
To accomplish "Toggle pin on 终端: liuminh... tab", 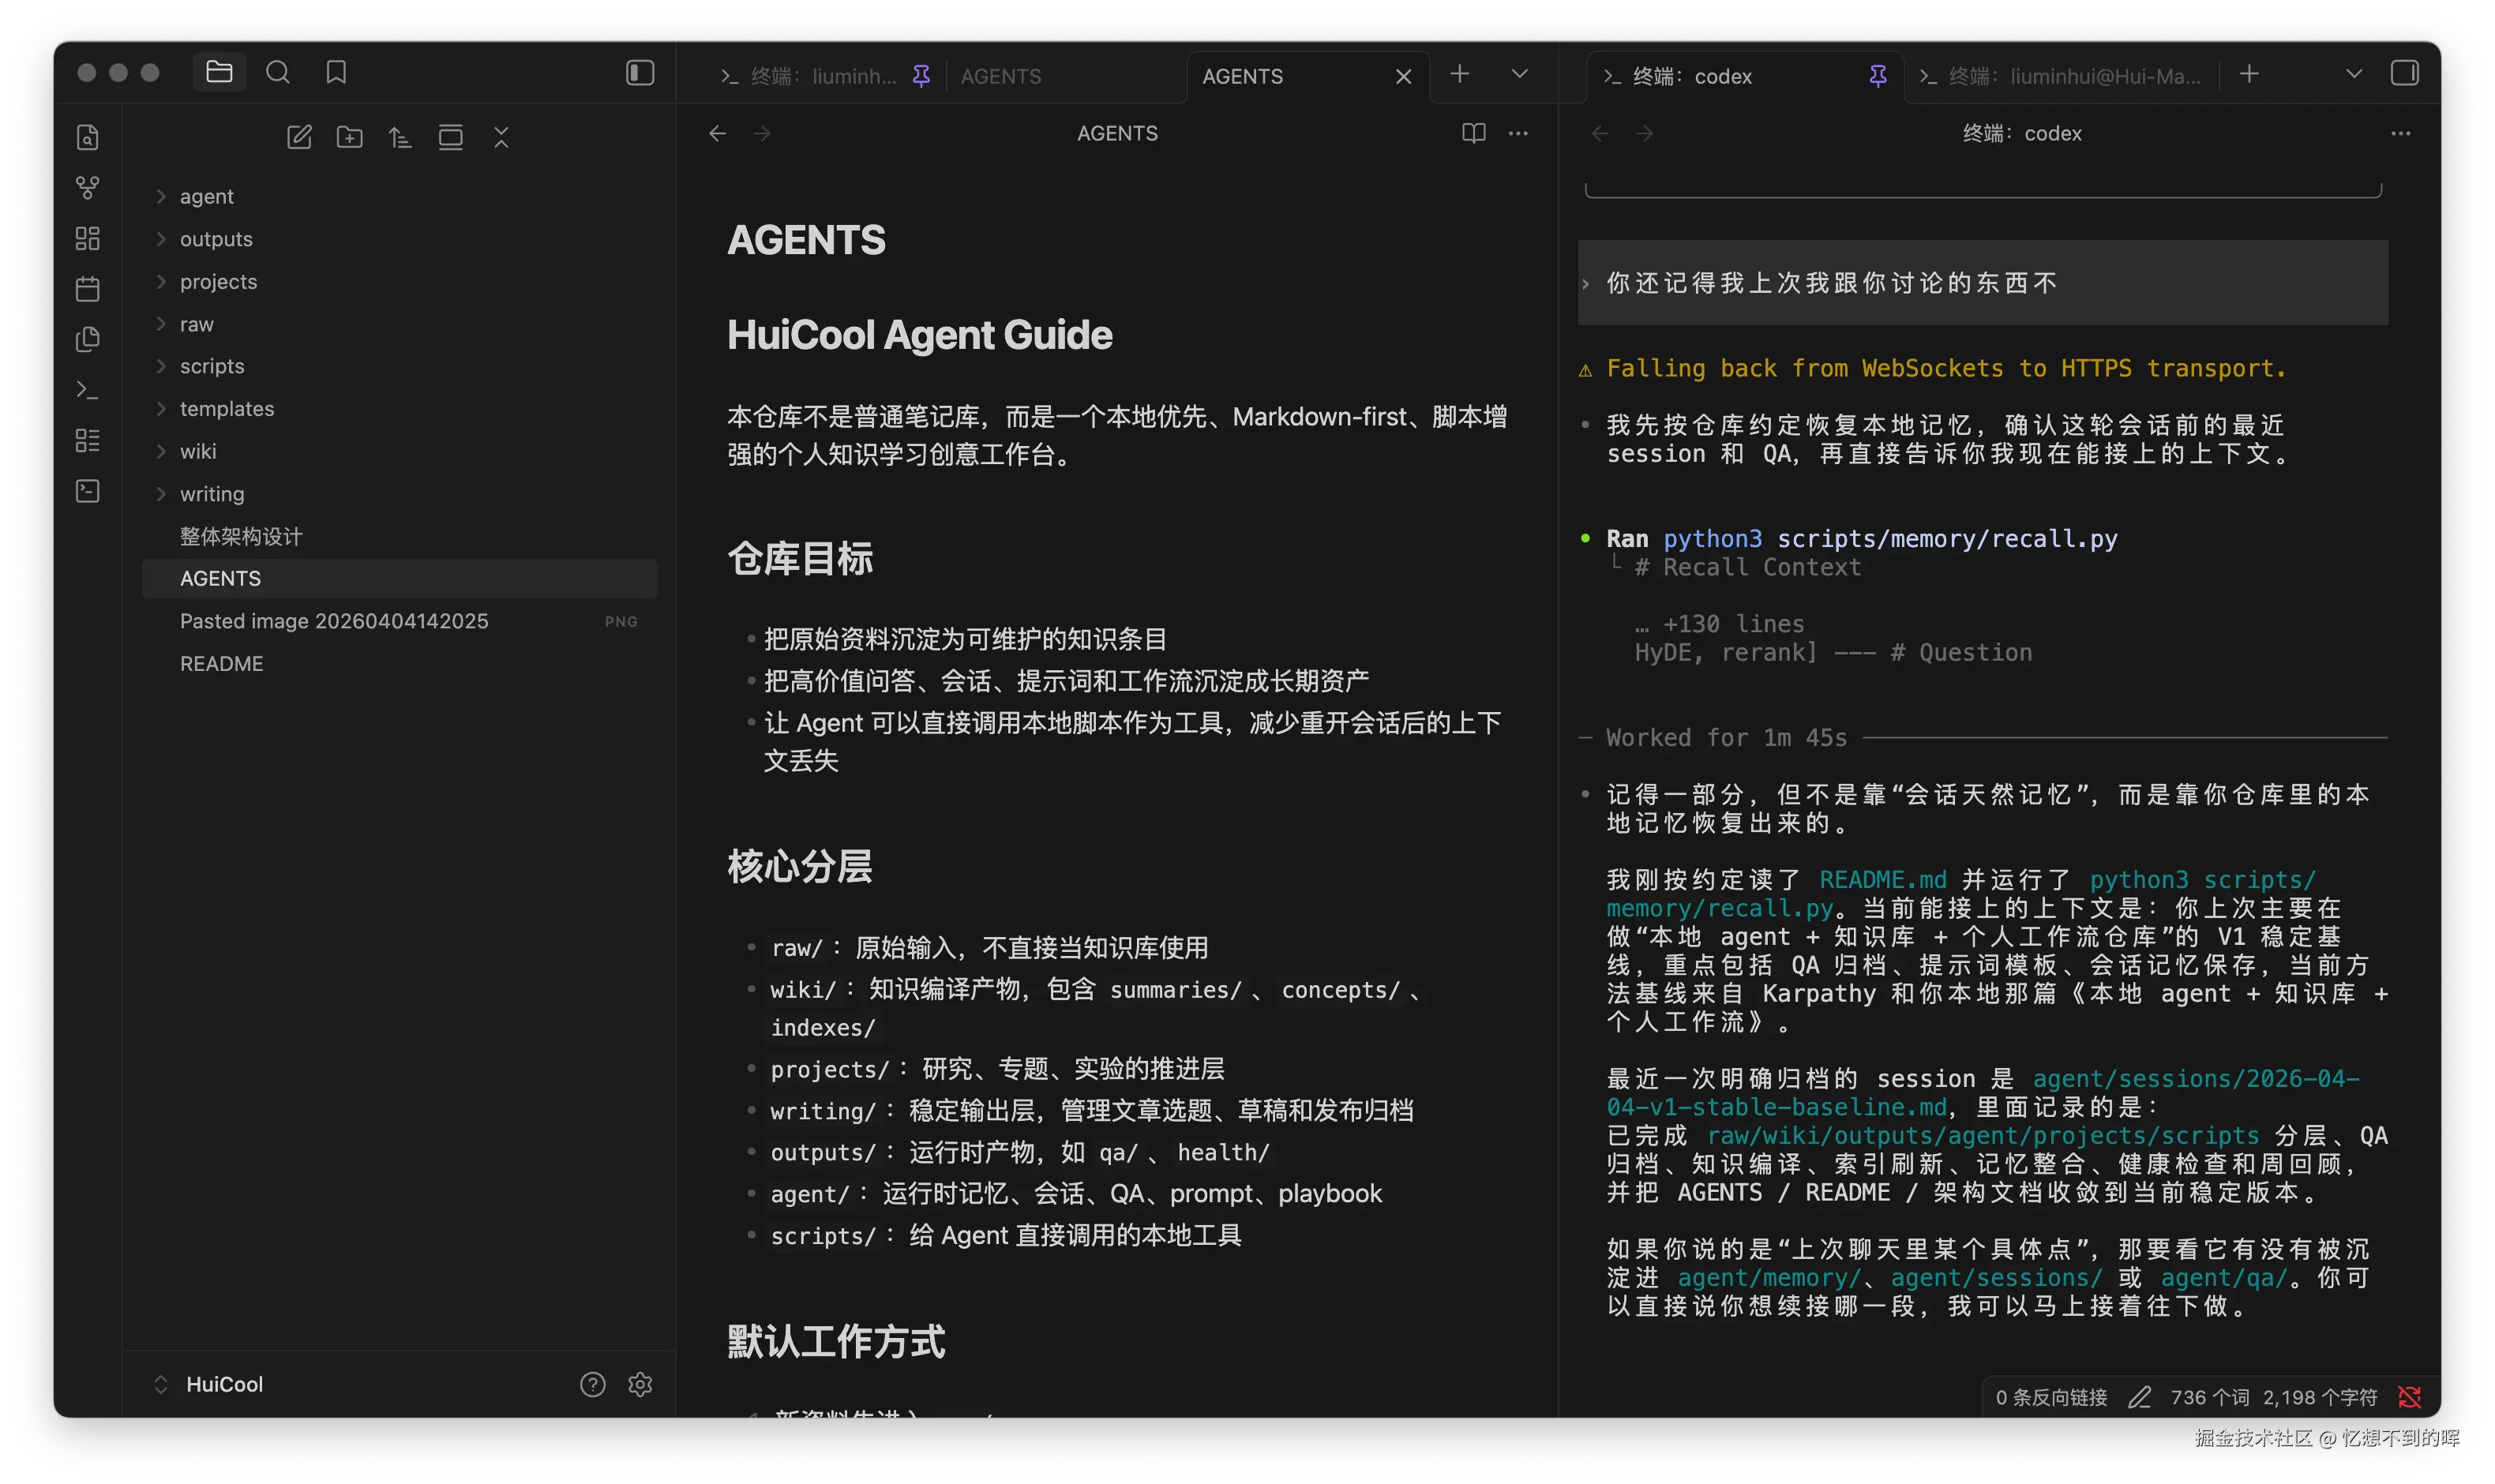I will coord(921,76).
